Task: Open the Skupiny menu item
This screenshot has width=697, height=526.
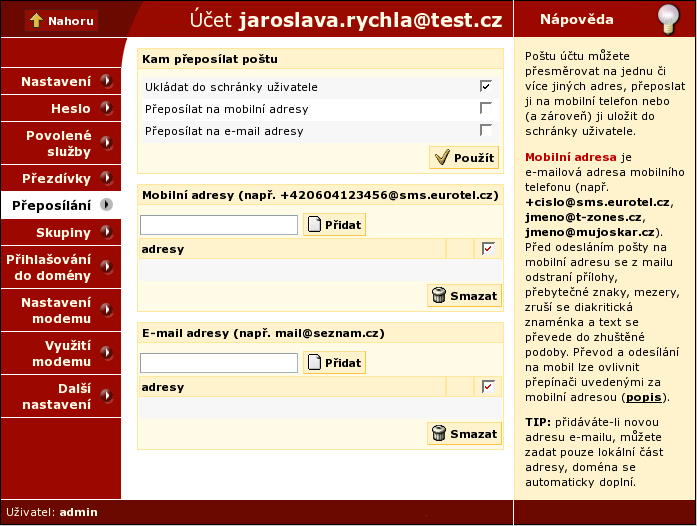Action: click(61, 232)
